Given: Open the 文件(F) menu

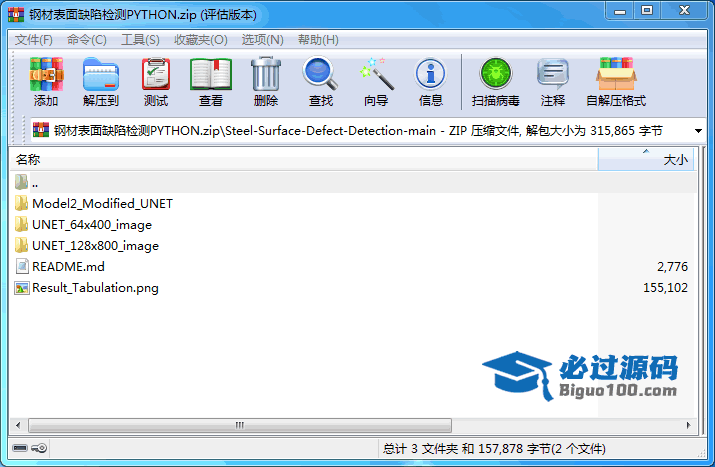Looking at the screenshot, I should pos(34,40).
